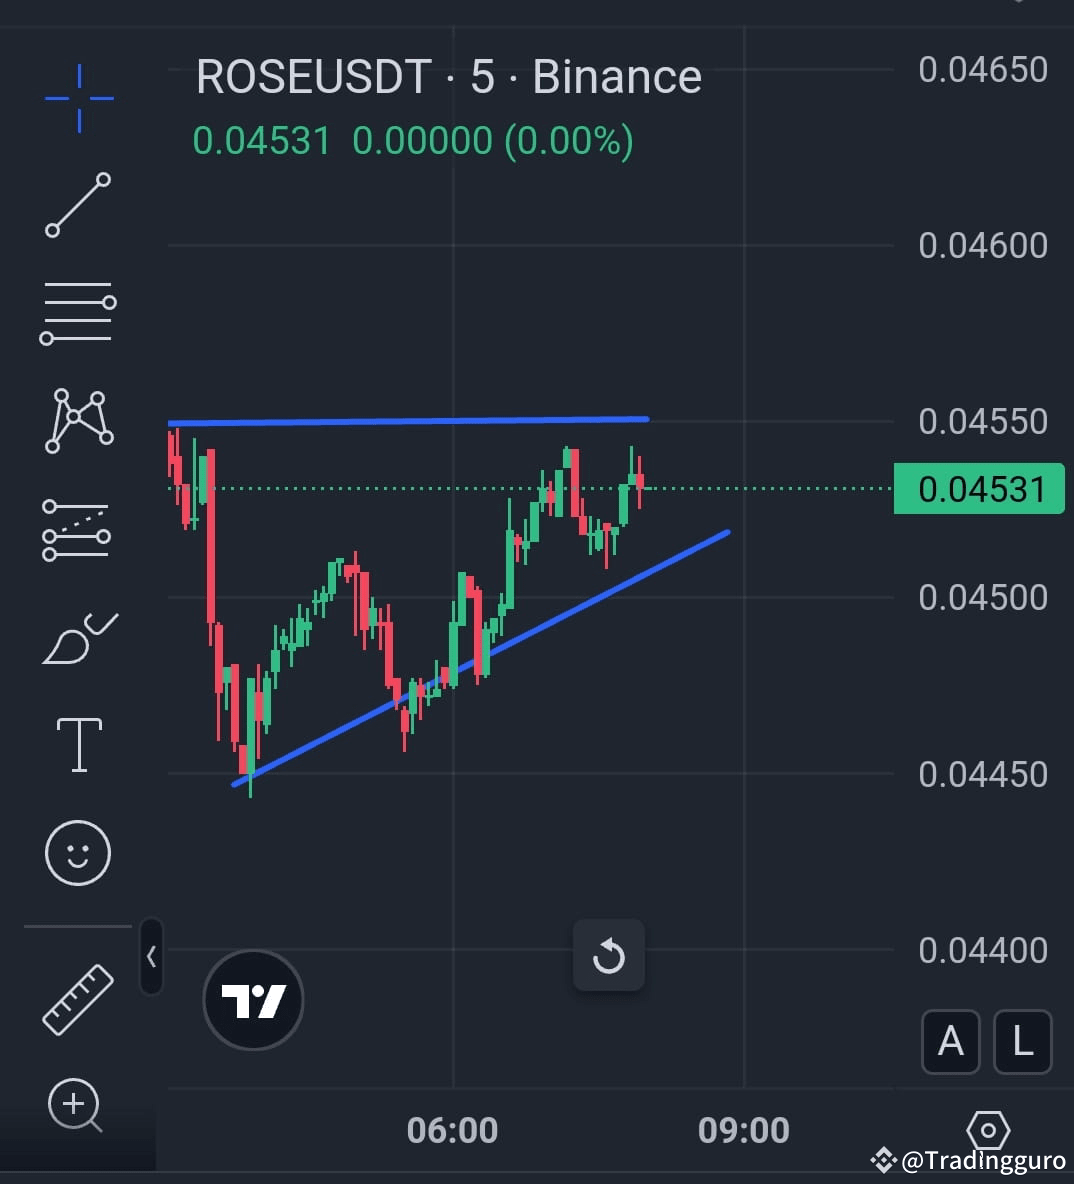Select the brush drawing tool

pyautogui.click(x=79, y=637)
